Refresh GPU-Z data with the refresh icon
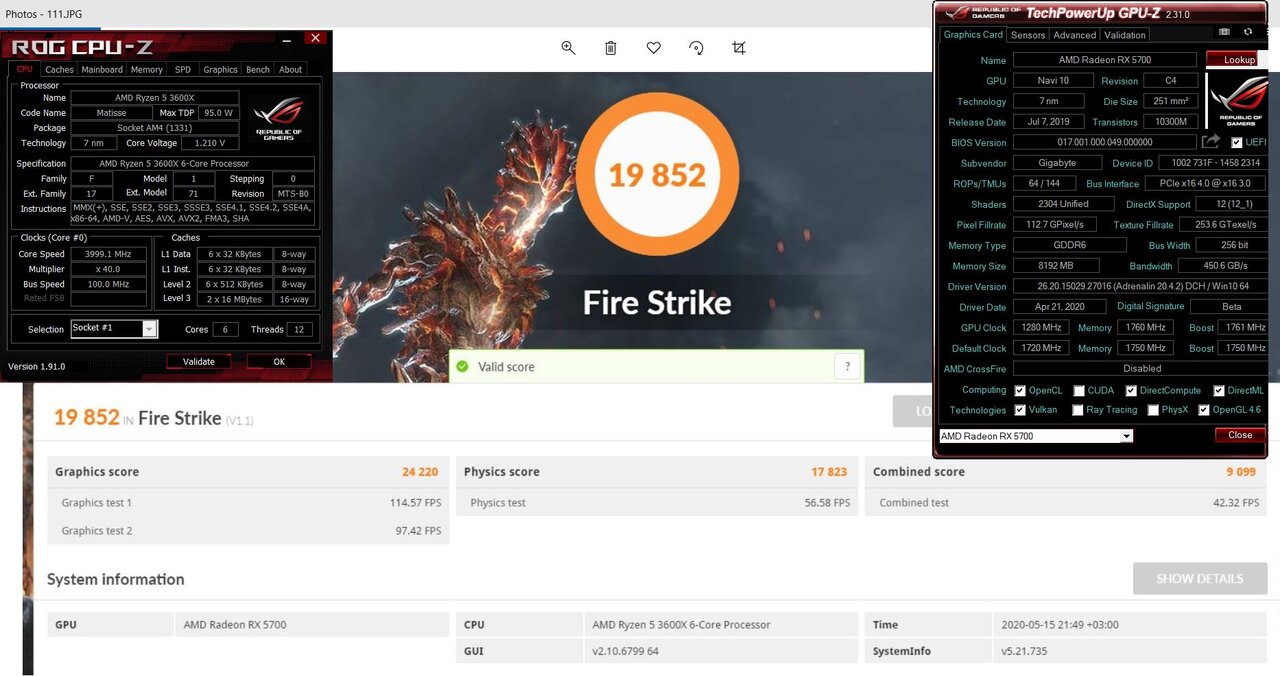Screen dimensions: 1280x676 point(1248,32)
